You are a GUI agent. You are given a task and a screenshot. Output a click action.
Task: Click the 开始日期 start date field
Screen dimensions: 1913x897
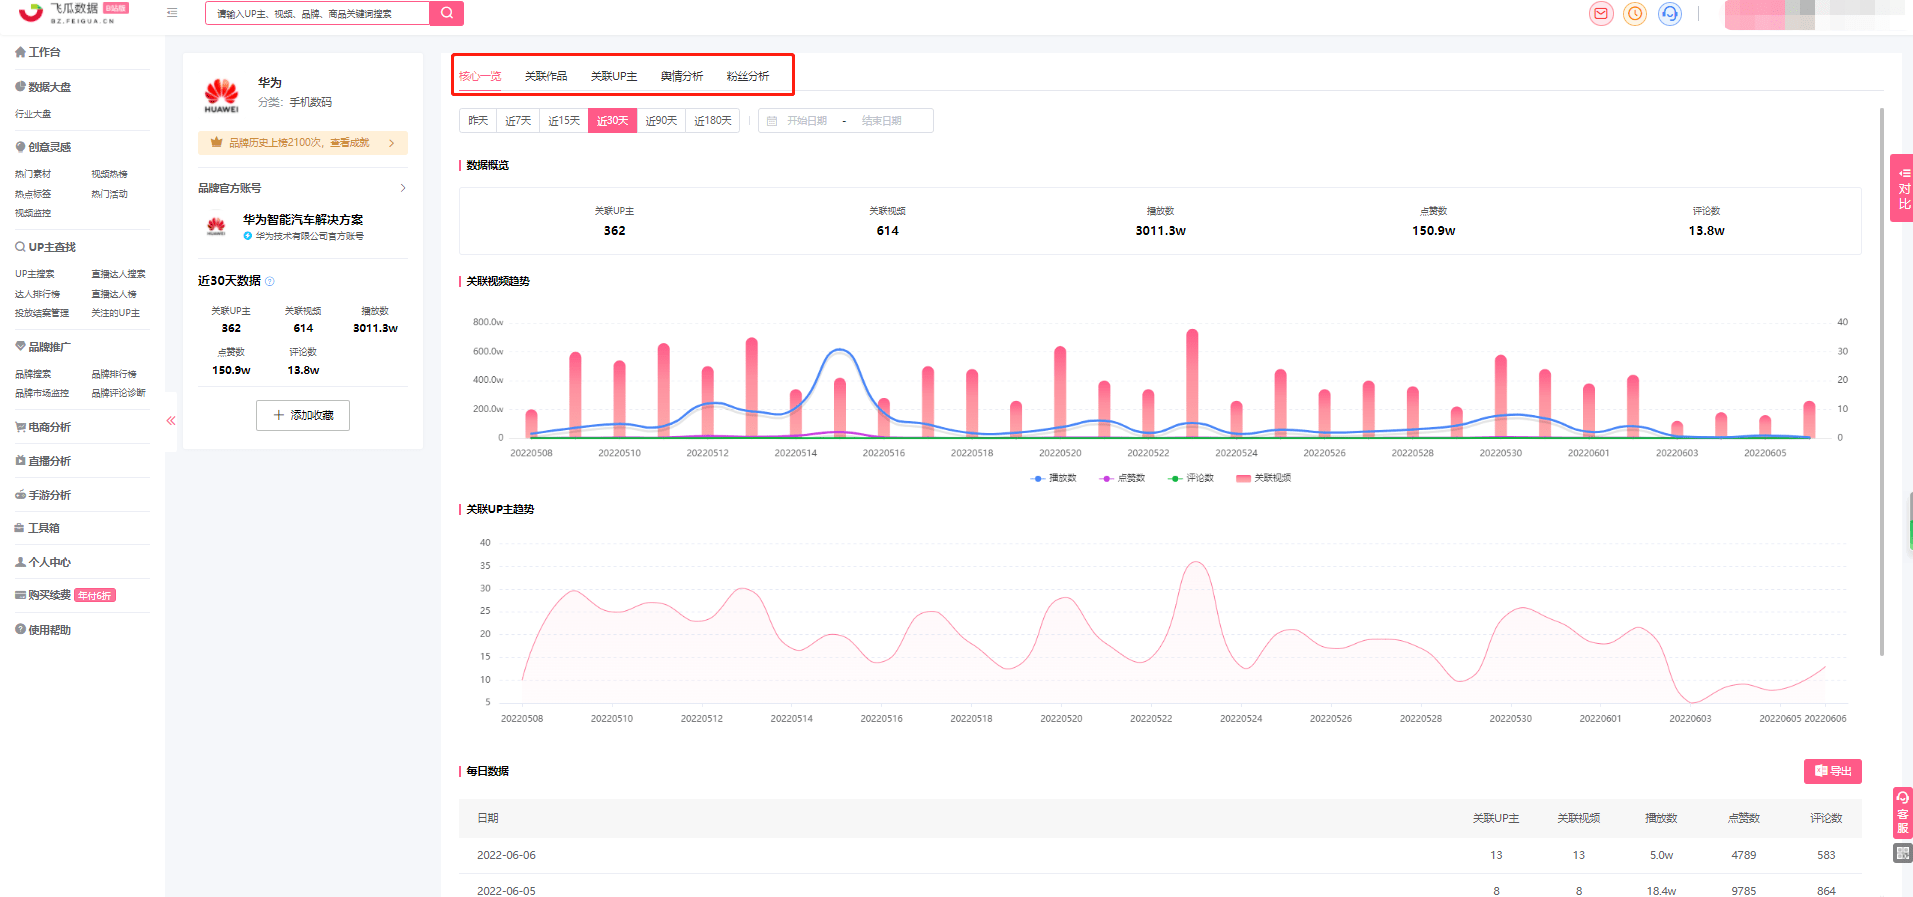(x=807, y=121)
